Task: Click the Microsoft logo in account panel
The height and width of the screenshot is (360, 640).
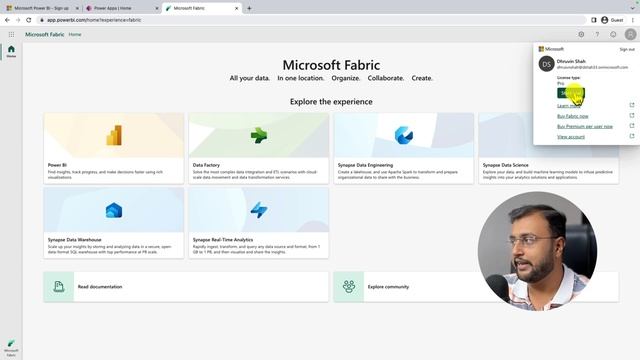Action: click(x=551, y=49)
